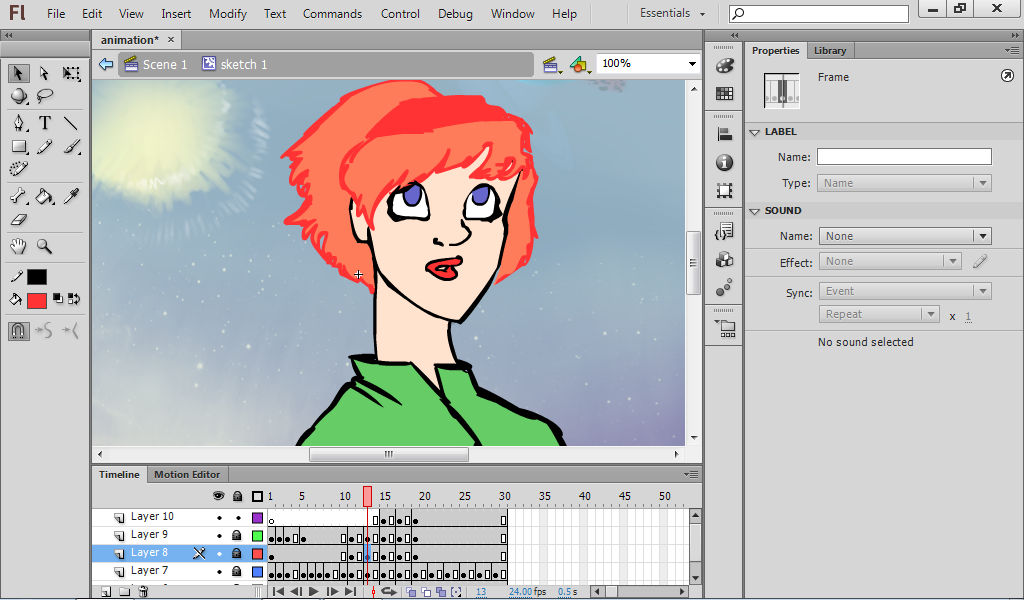Screen dimensions: 1024x600
Task: Open the Repeat dropdown
Action: [879, 314]
